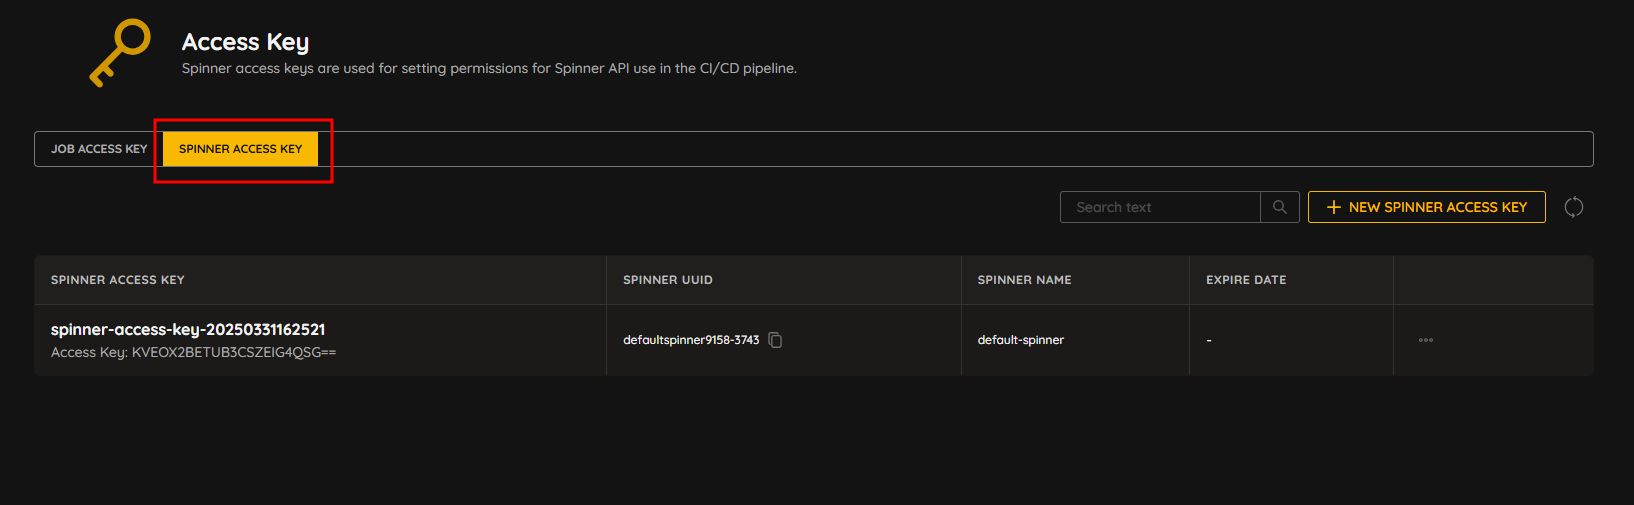Click the defaultspinner9158-3743 UUID text

(x=691, y=340)
